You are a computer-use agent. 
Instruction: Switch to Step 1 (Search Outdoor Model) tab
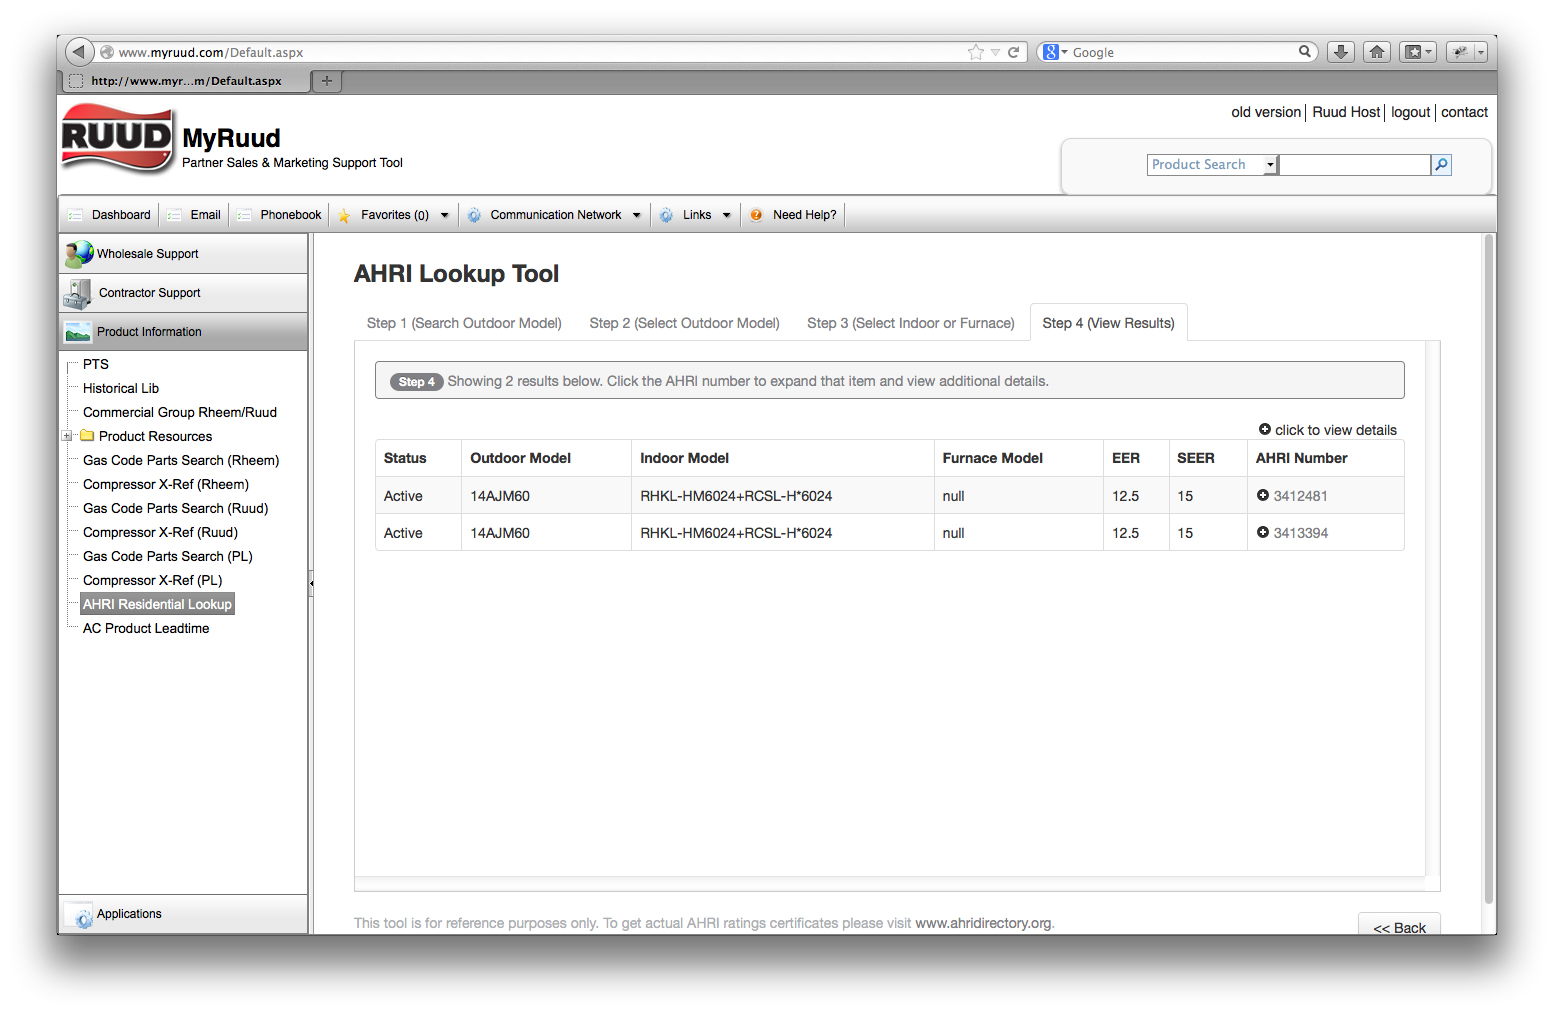coord(463,322)
